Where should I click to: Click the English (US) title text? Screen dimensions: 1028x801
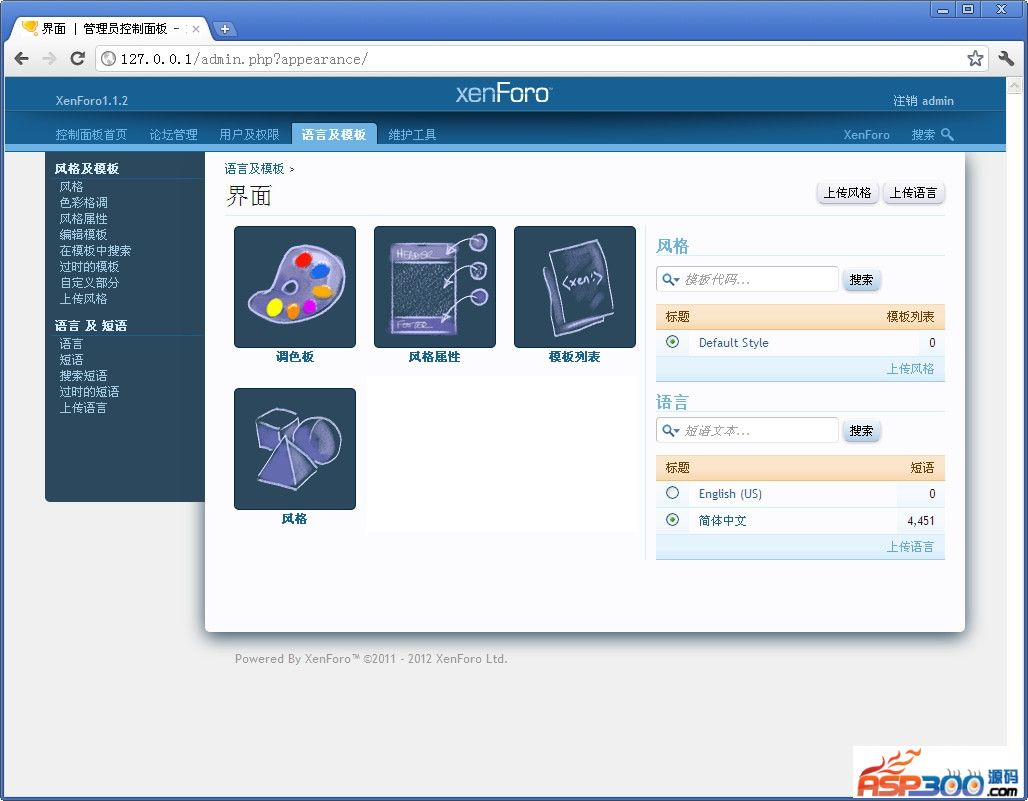[730, 494]
